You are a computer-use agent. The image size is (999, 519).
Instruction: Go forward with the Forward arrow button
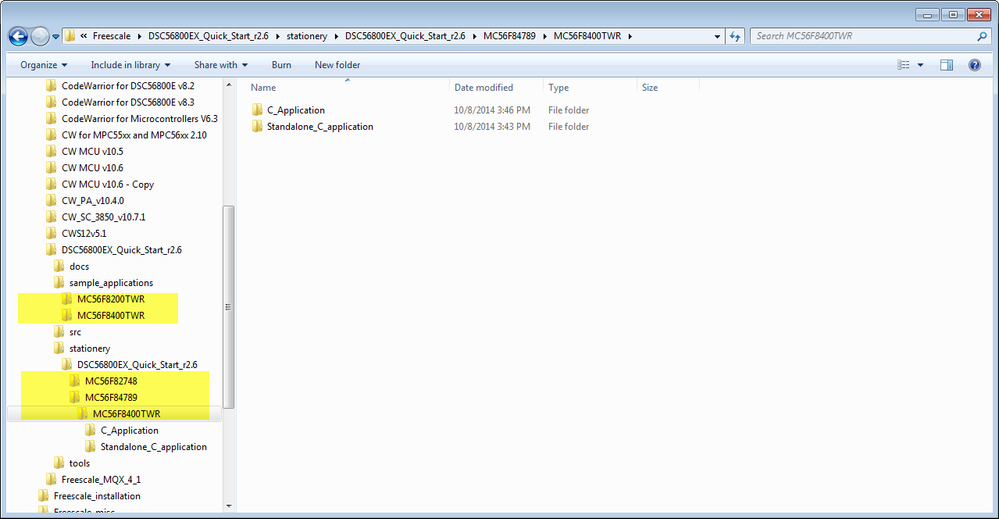point(40,36)
